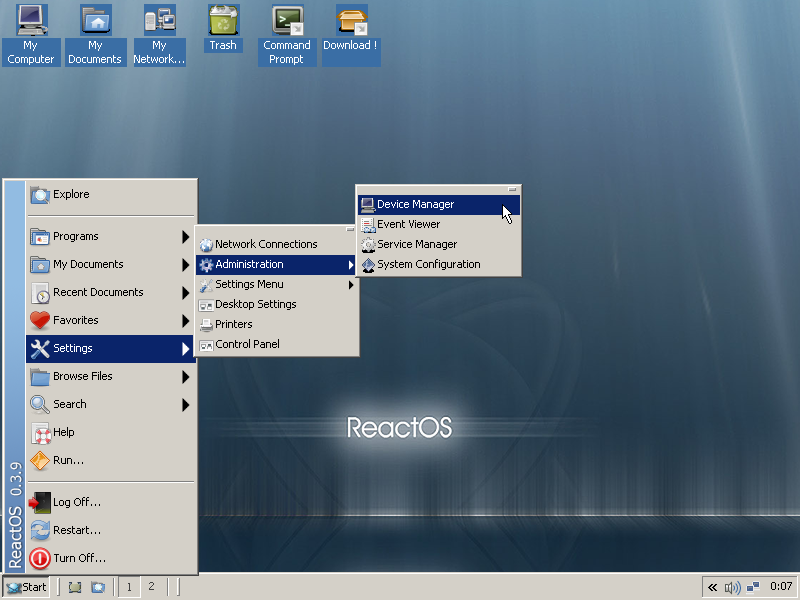Switch to virtual desktop 1
The width and height of the screenshot is (800, 600).
(129, 587)
